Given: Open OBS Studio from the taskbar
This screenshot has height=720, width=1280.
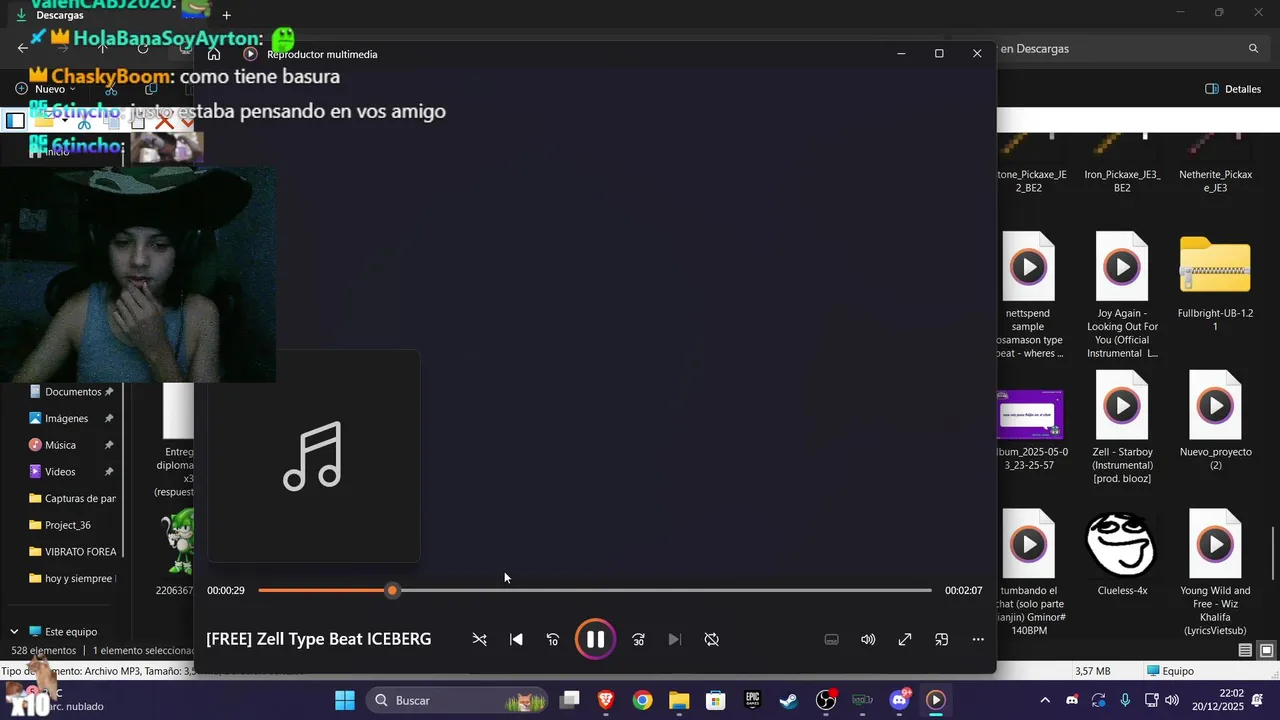Looking at the screenshot, I should click(826, 700).
